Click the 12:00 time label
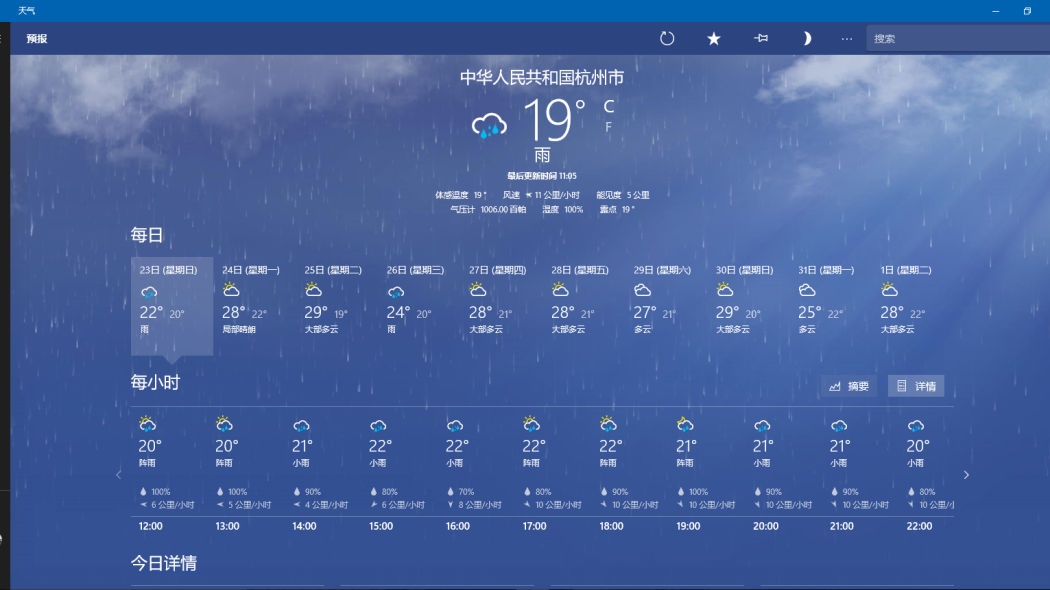Viewport: 1050px width, 590px height. point(151,526)
